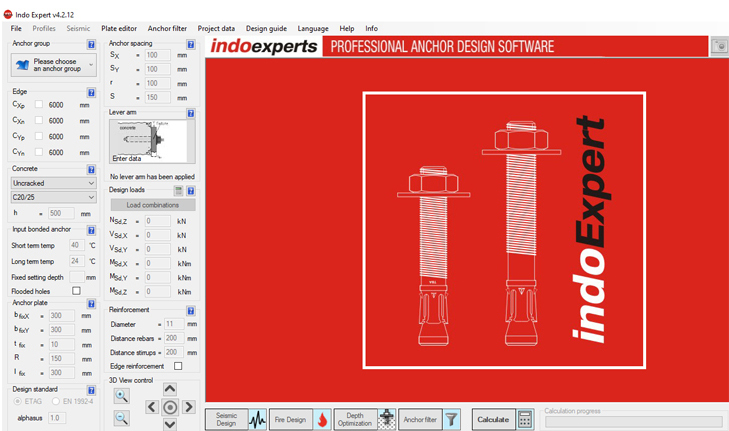
Task: Open help for Design loads section
Action: [191, 191]
